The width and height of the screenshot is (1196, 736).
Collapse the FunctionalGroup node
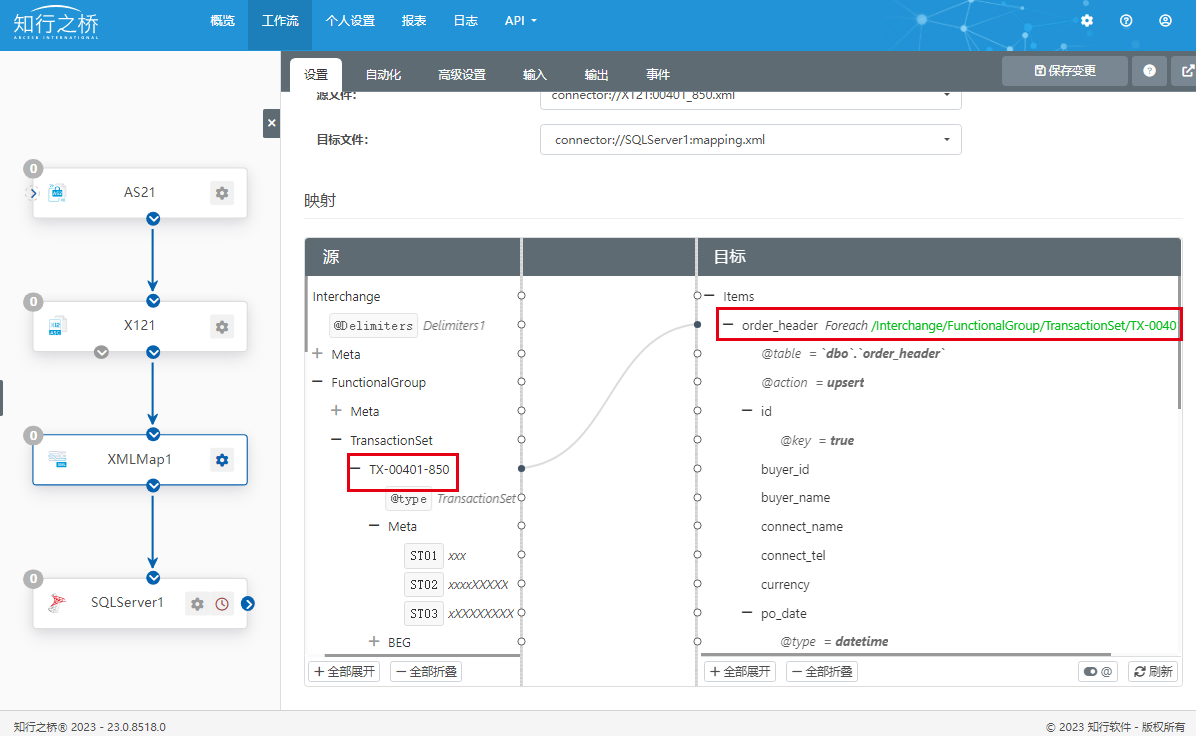(x=318, y=382)
